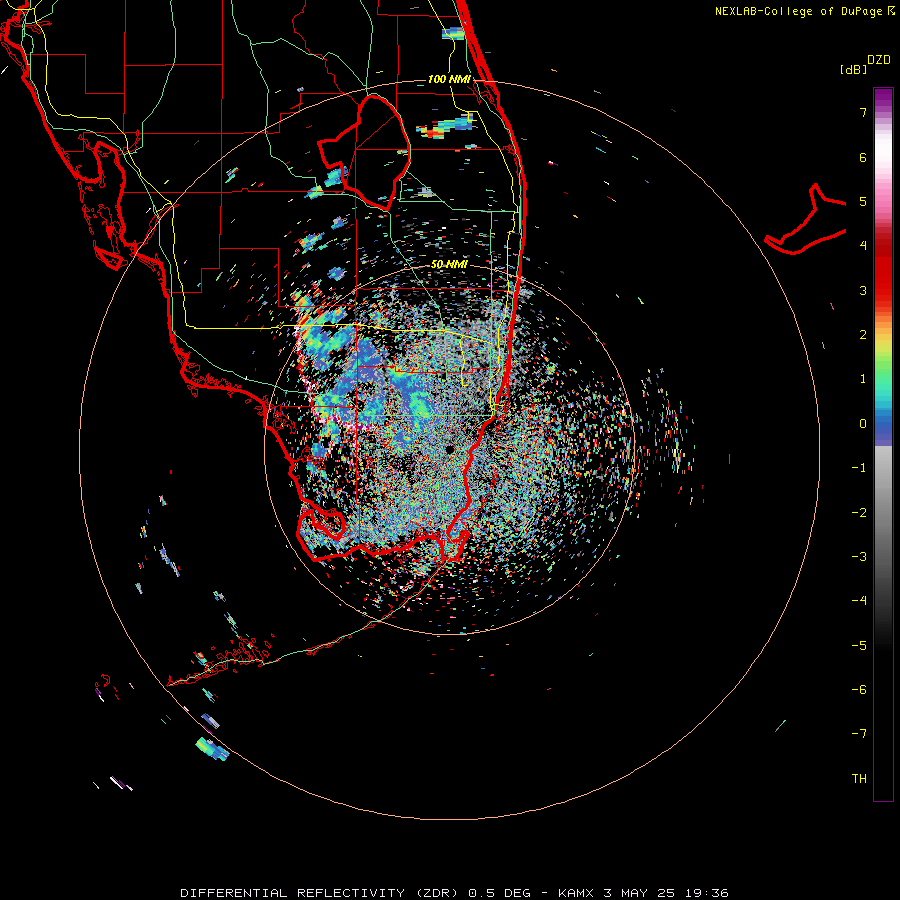Click the 1 dB value on the scale
Image resolution: width=900 pixels, height=900 pixels.
coord(863,379)
